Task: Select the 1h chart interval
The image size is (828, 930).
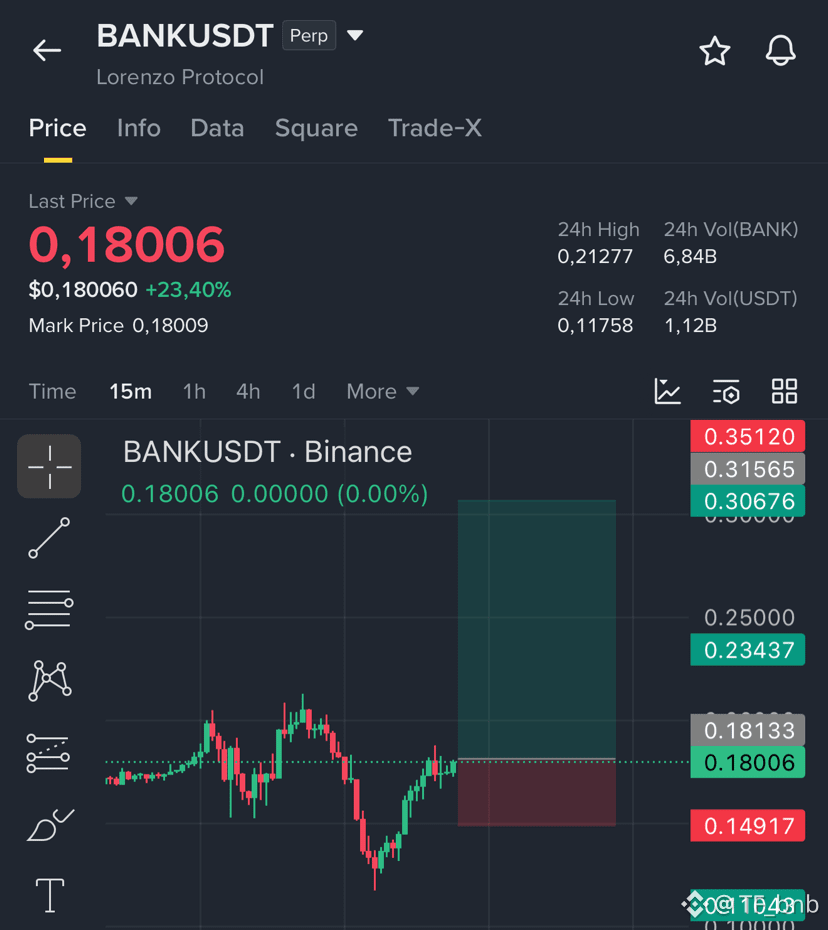Action: point(194,391)
